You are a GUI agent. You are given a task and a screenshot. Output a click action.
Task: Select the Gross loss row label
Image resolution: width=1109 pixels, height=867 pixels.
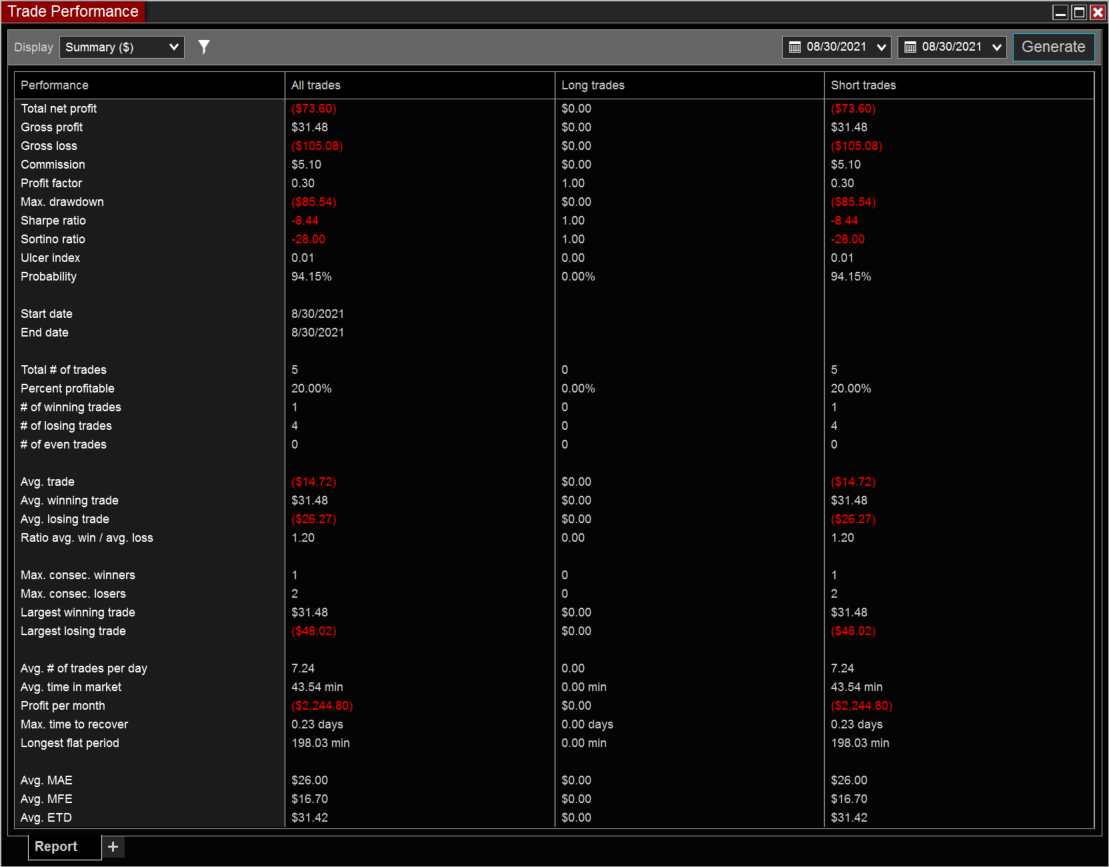49,146
